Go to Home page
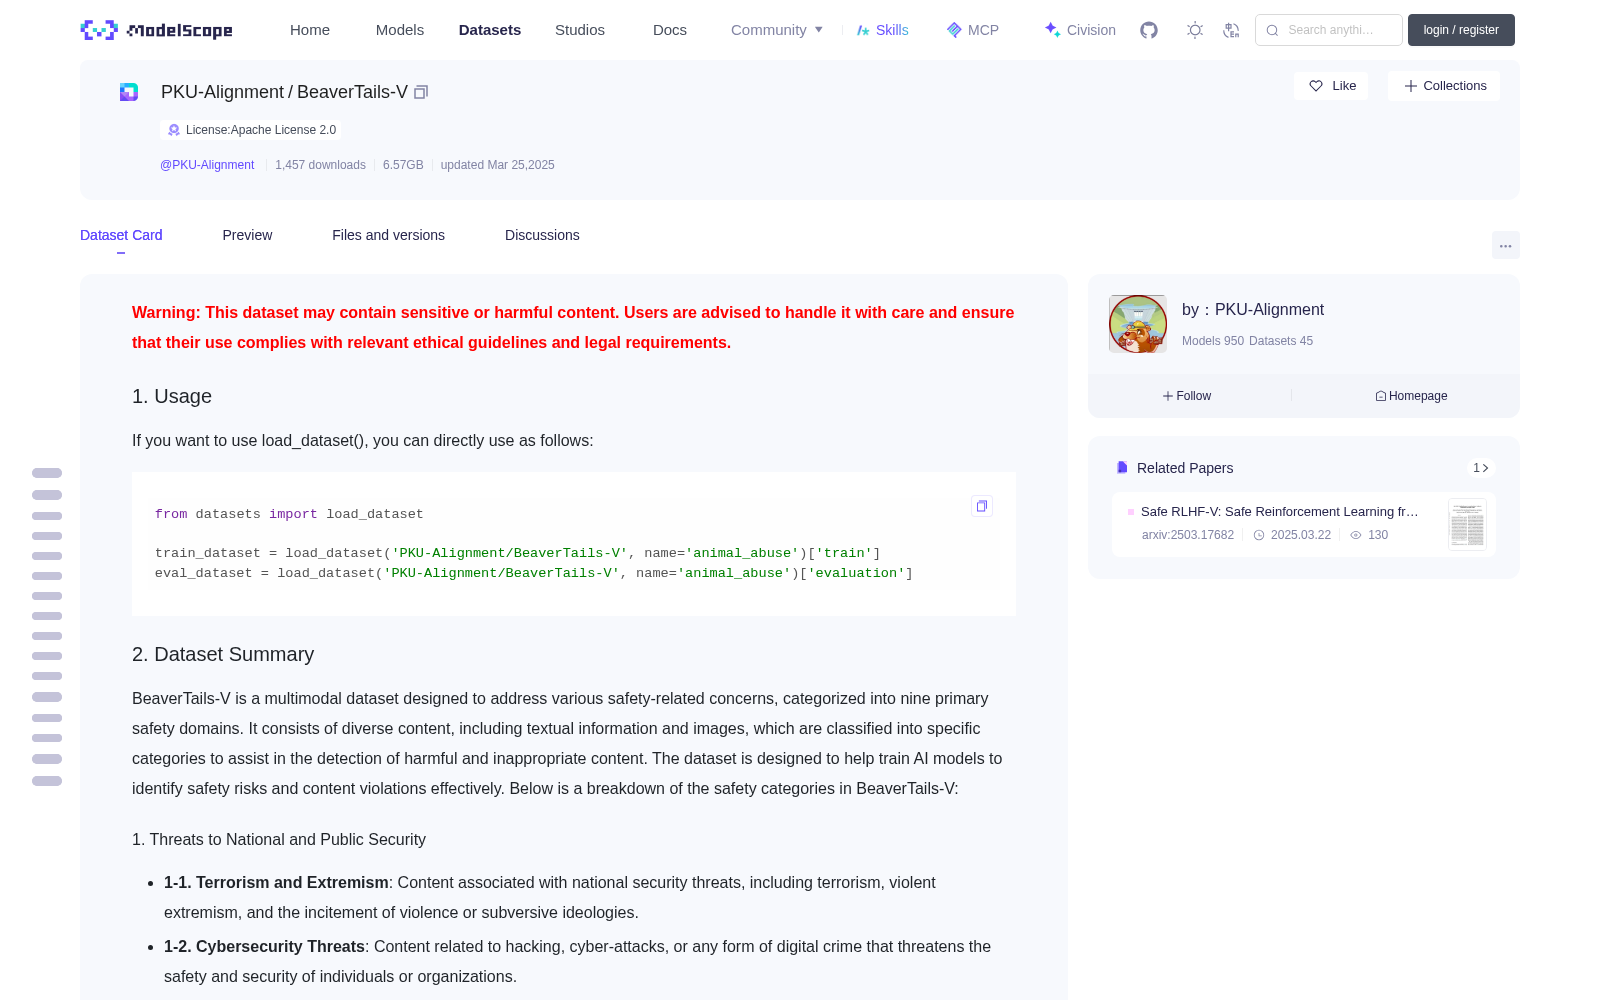 point(310,30)
